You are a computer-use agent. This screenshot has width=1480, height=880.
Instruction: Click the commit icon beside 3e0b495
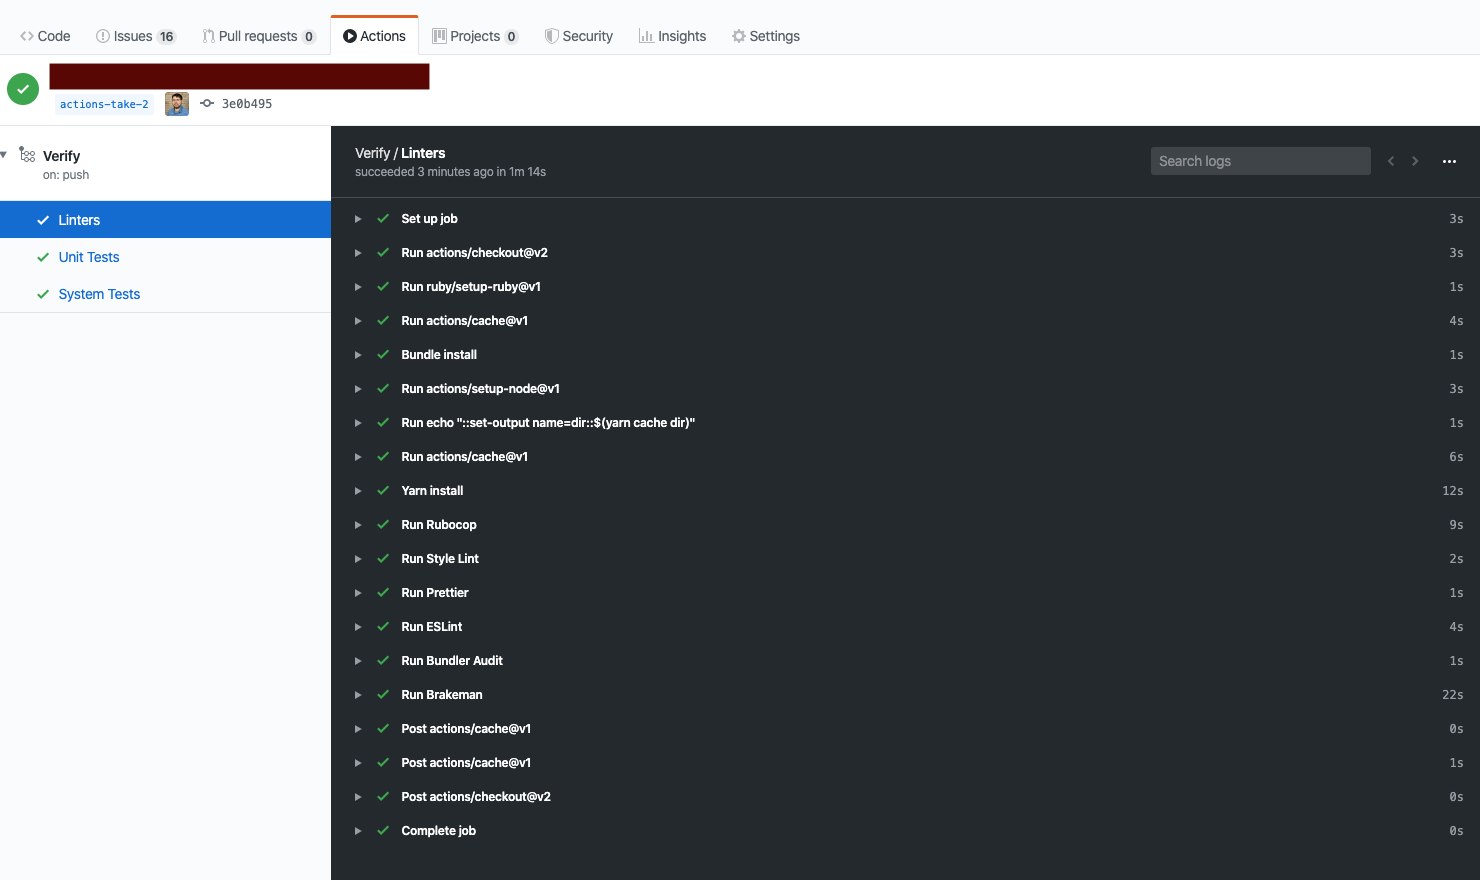[207, 103]
